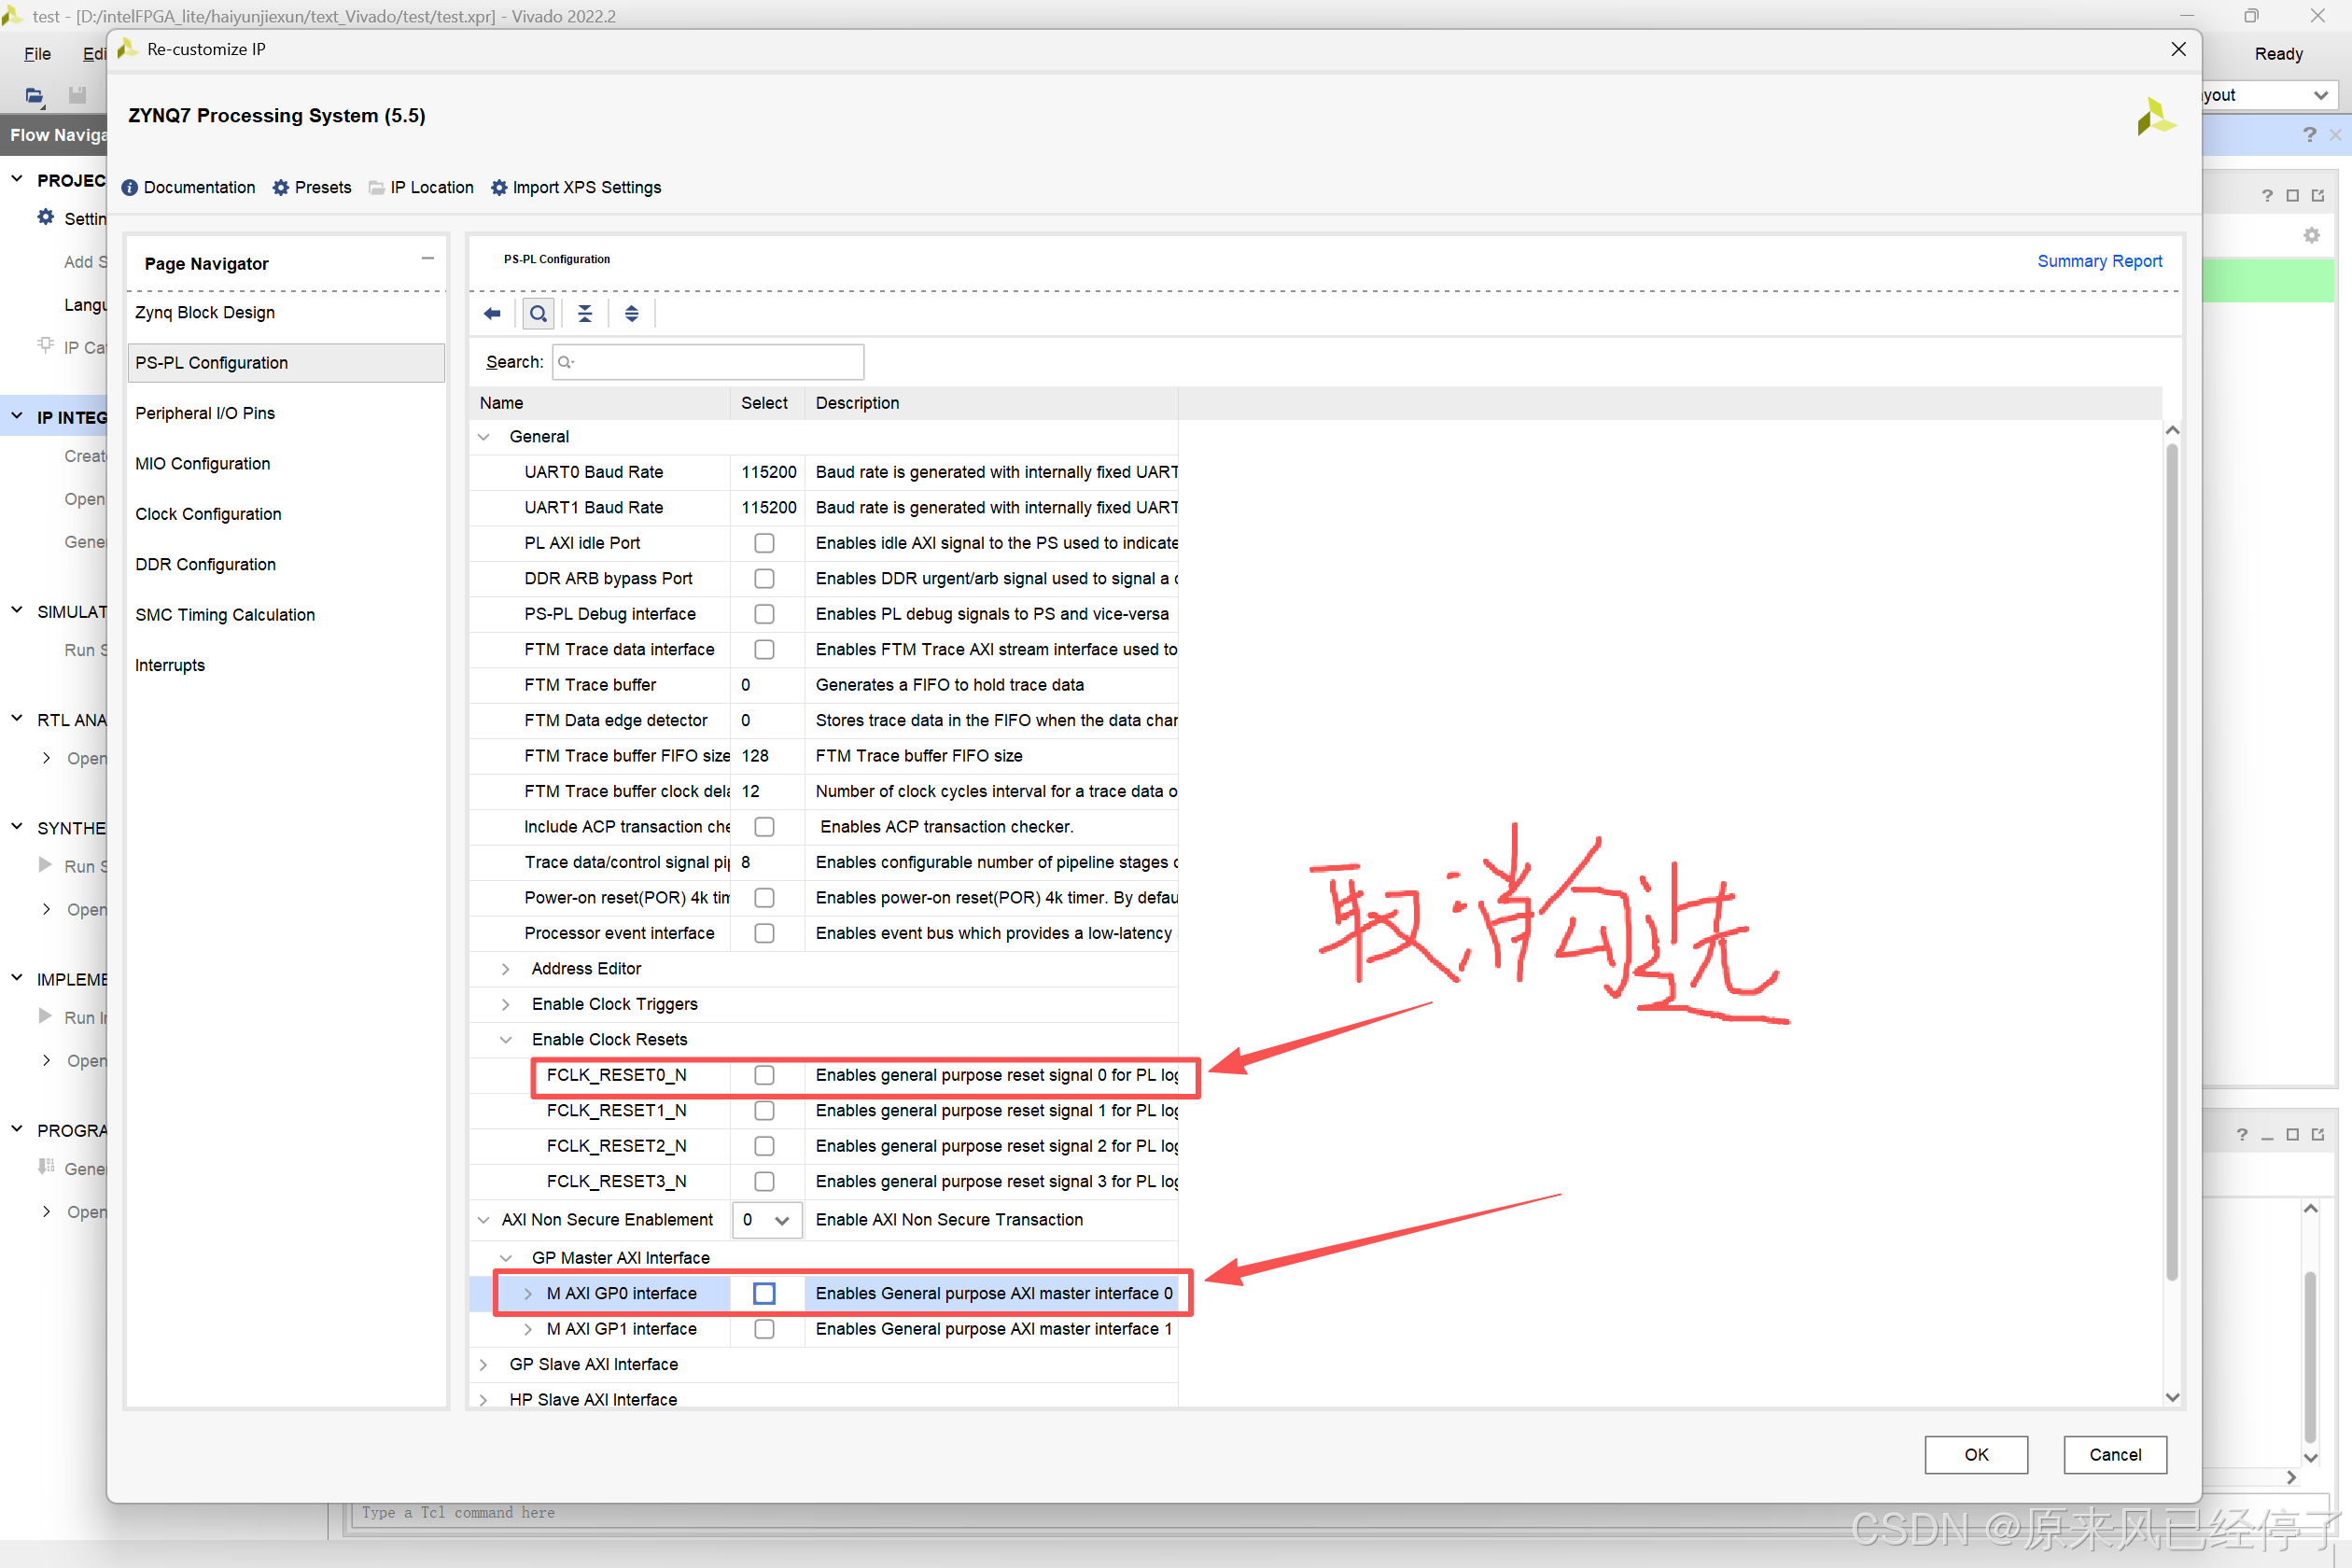
Task: Click the collapse all toolbar icon
Action: pyautogui.click(x=585, y=314)
